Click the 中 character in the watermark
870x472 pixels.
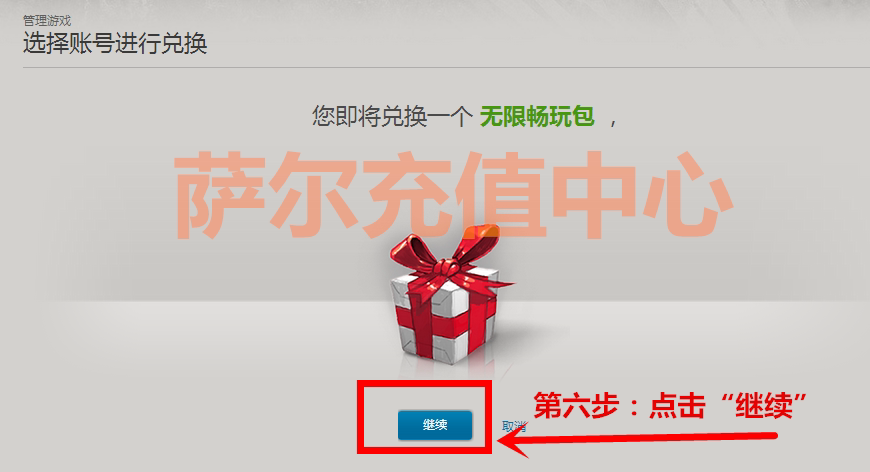tap(594, 194)
